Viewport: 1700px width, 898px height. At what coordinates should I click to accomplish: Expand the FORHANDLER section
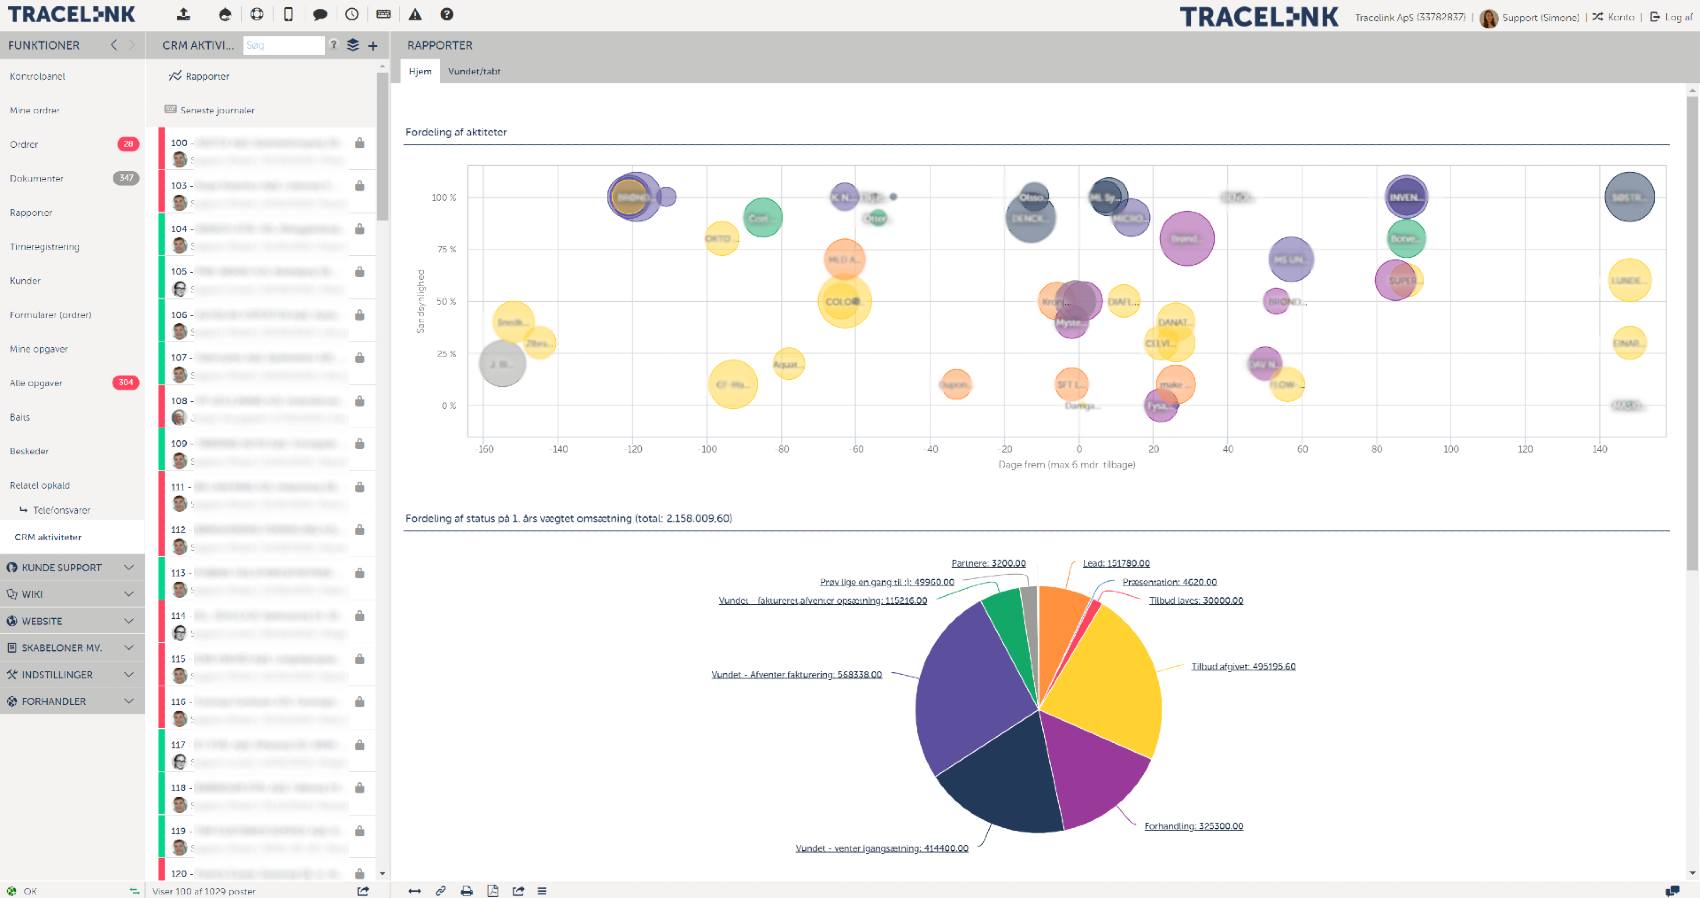tap(72, 701)
